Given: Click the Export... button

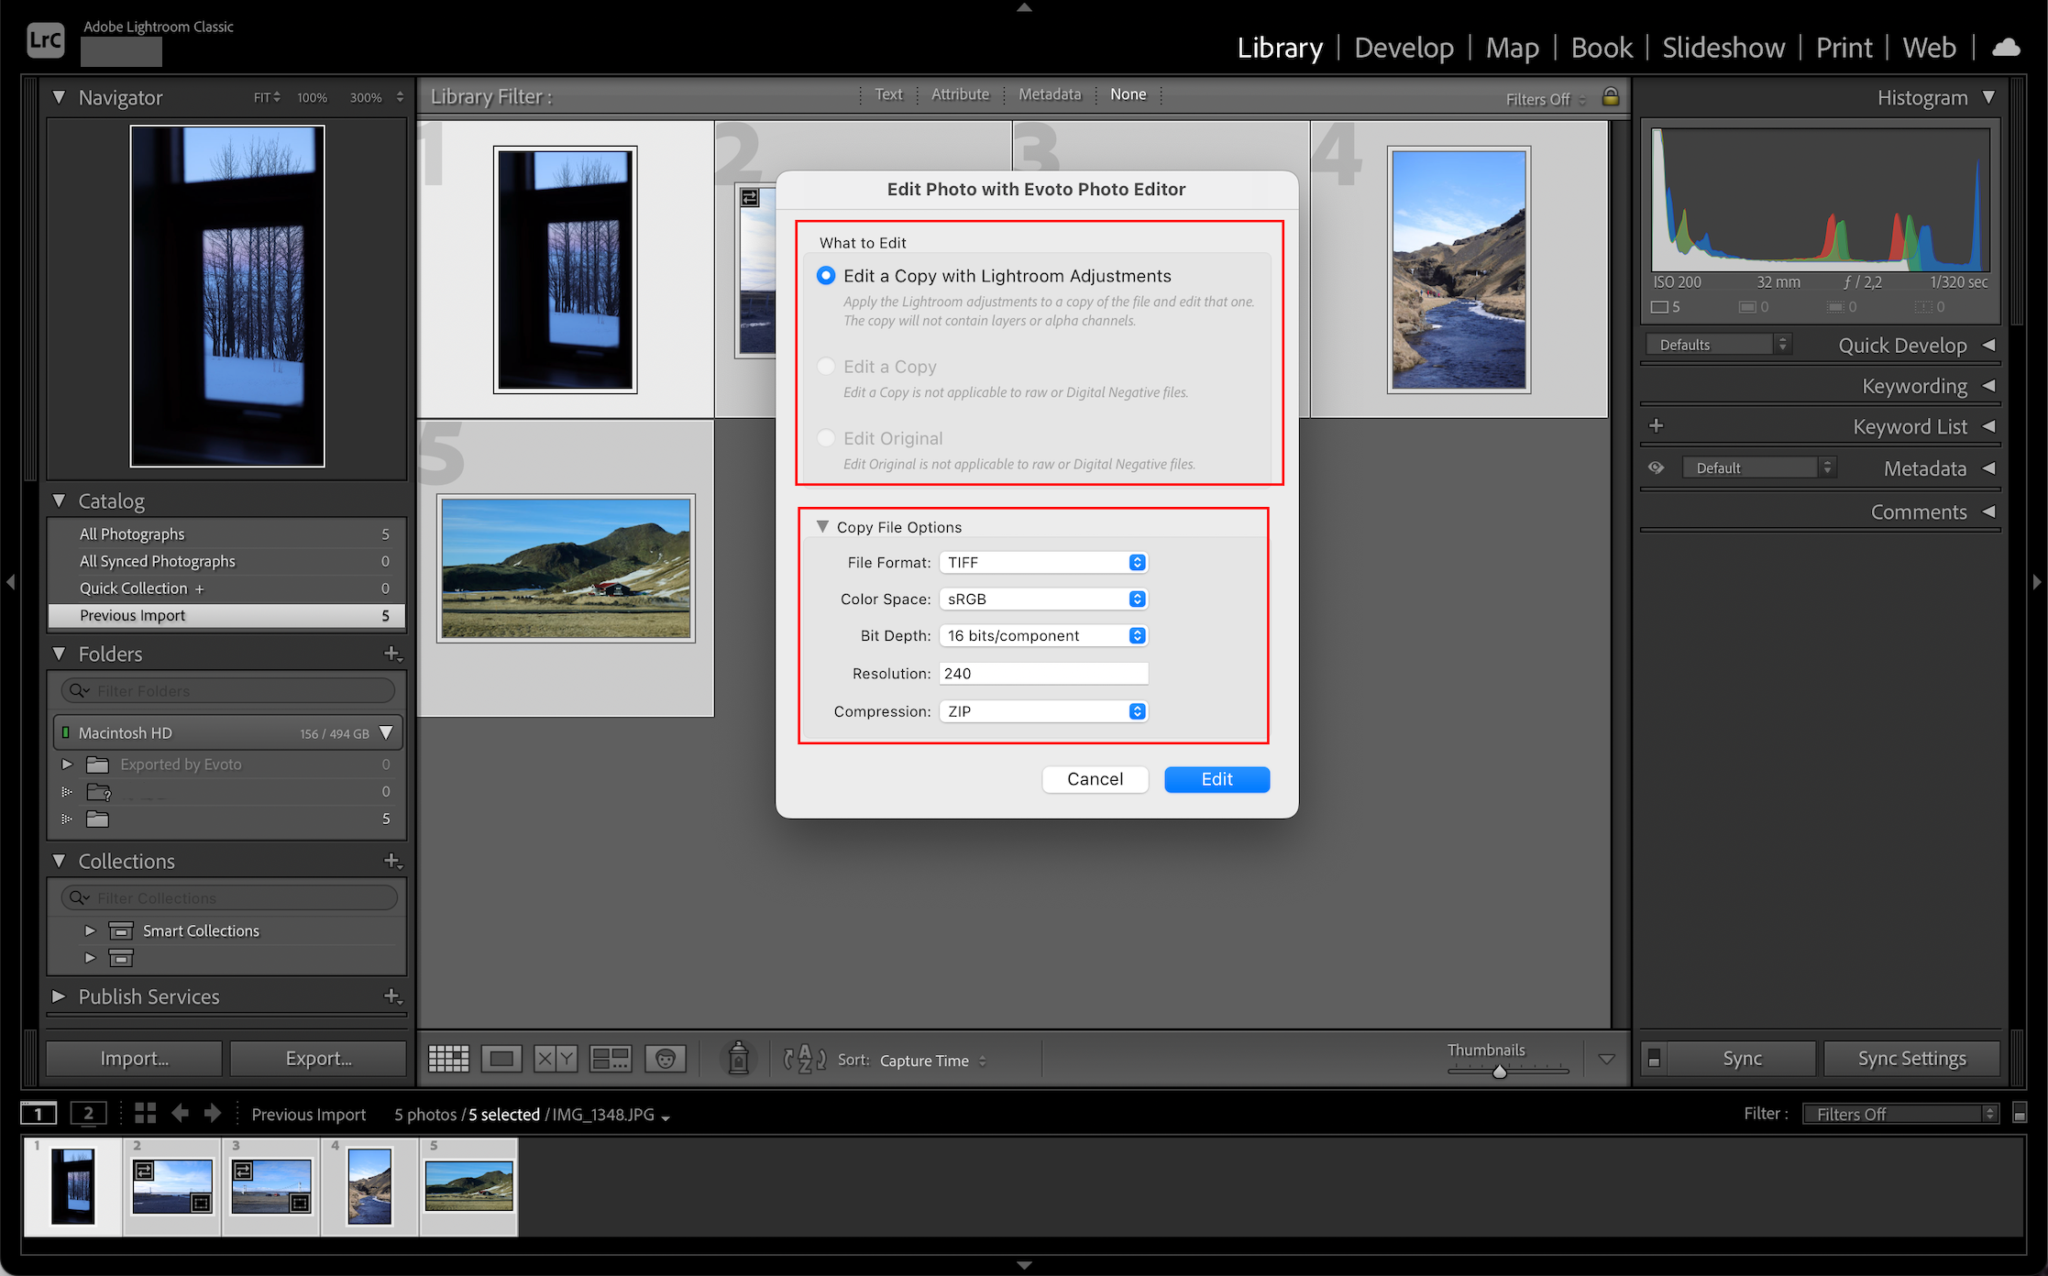Looking at the screenshot, I should [318, 1058].
